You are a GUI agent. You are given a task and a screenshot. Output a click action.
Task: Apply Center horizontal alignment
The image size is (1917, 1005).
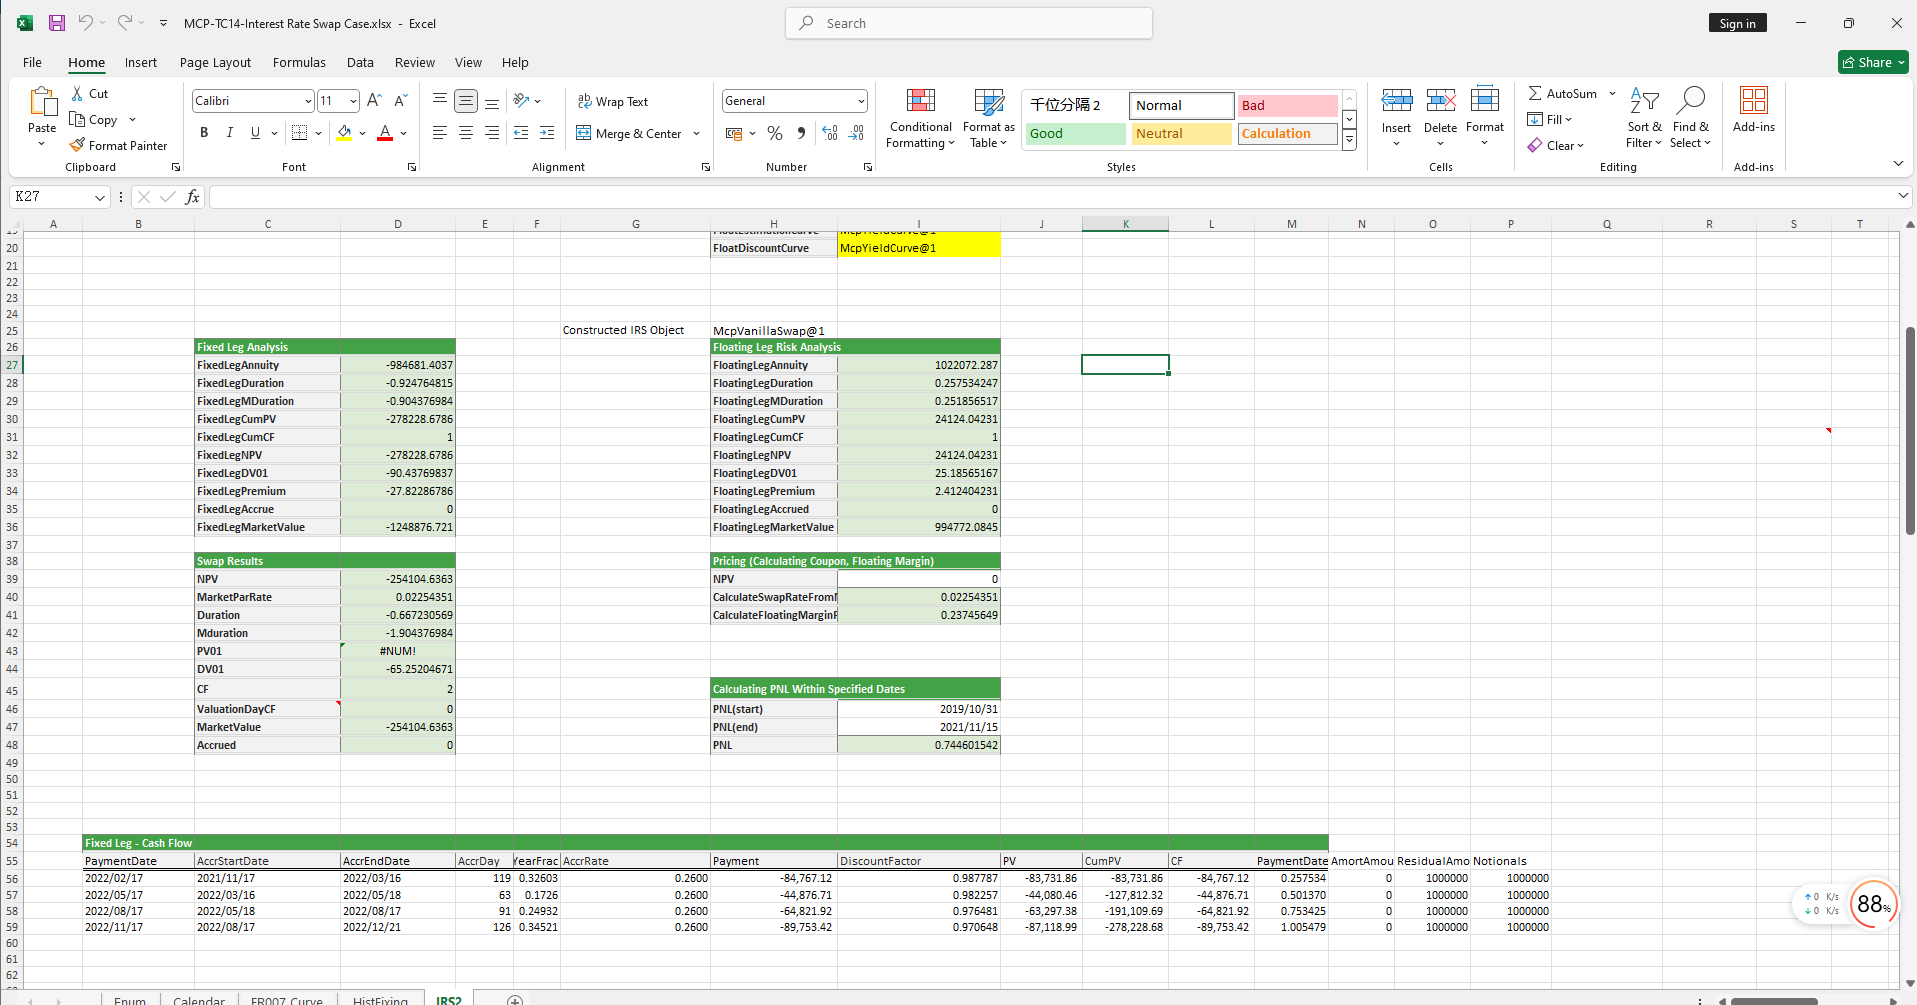point(466,132)
